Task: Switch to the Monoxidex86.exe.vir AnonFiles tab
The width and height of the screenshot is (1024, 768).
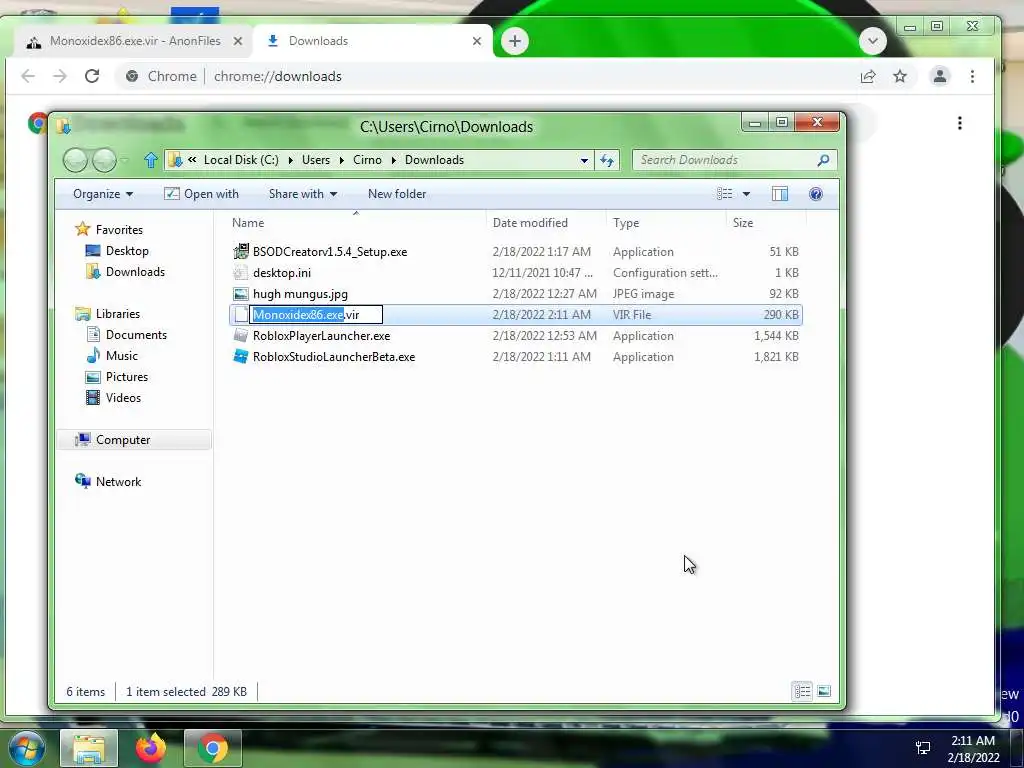Action: (x=135, y=41)
